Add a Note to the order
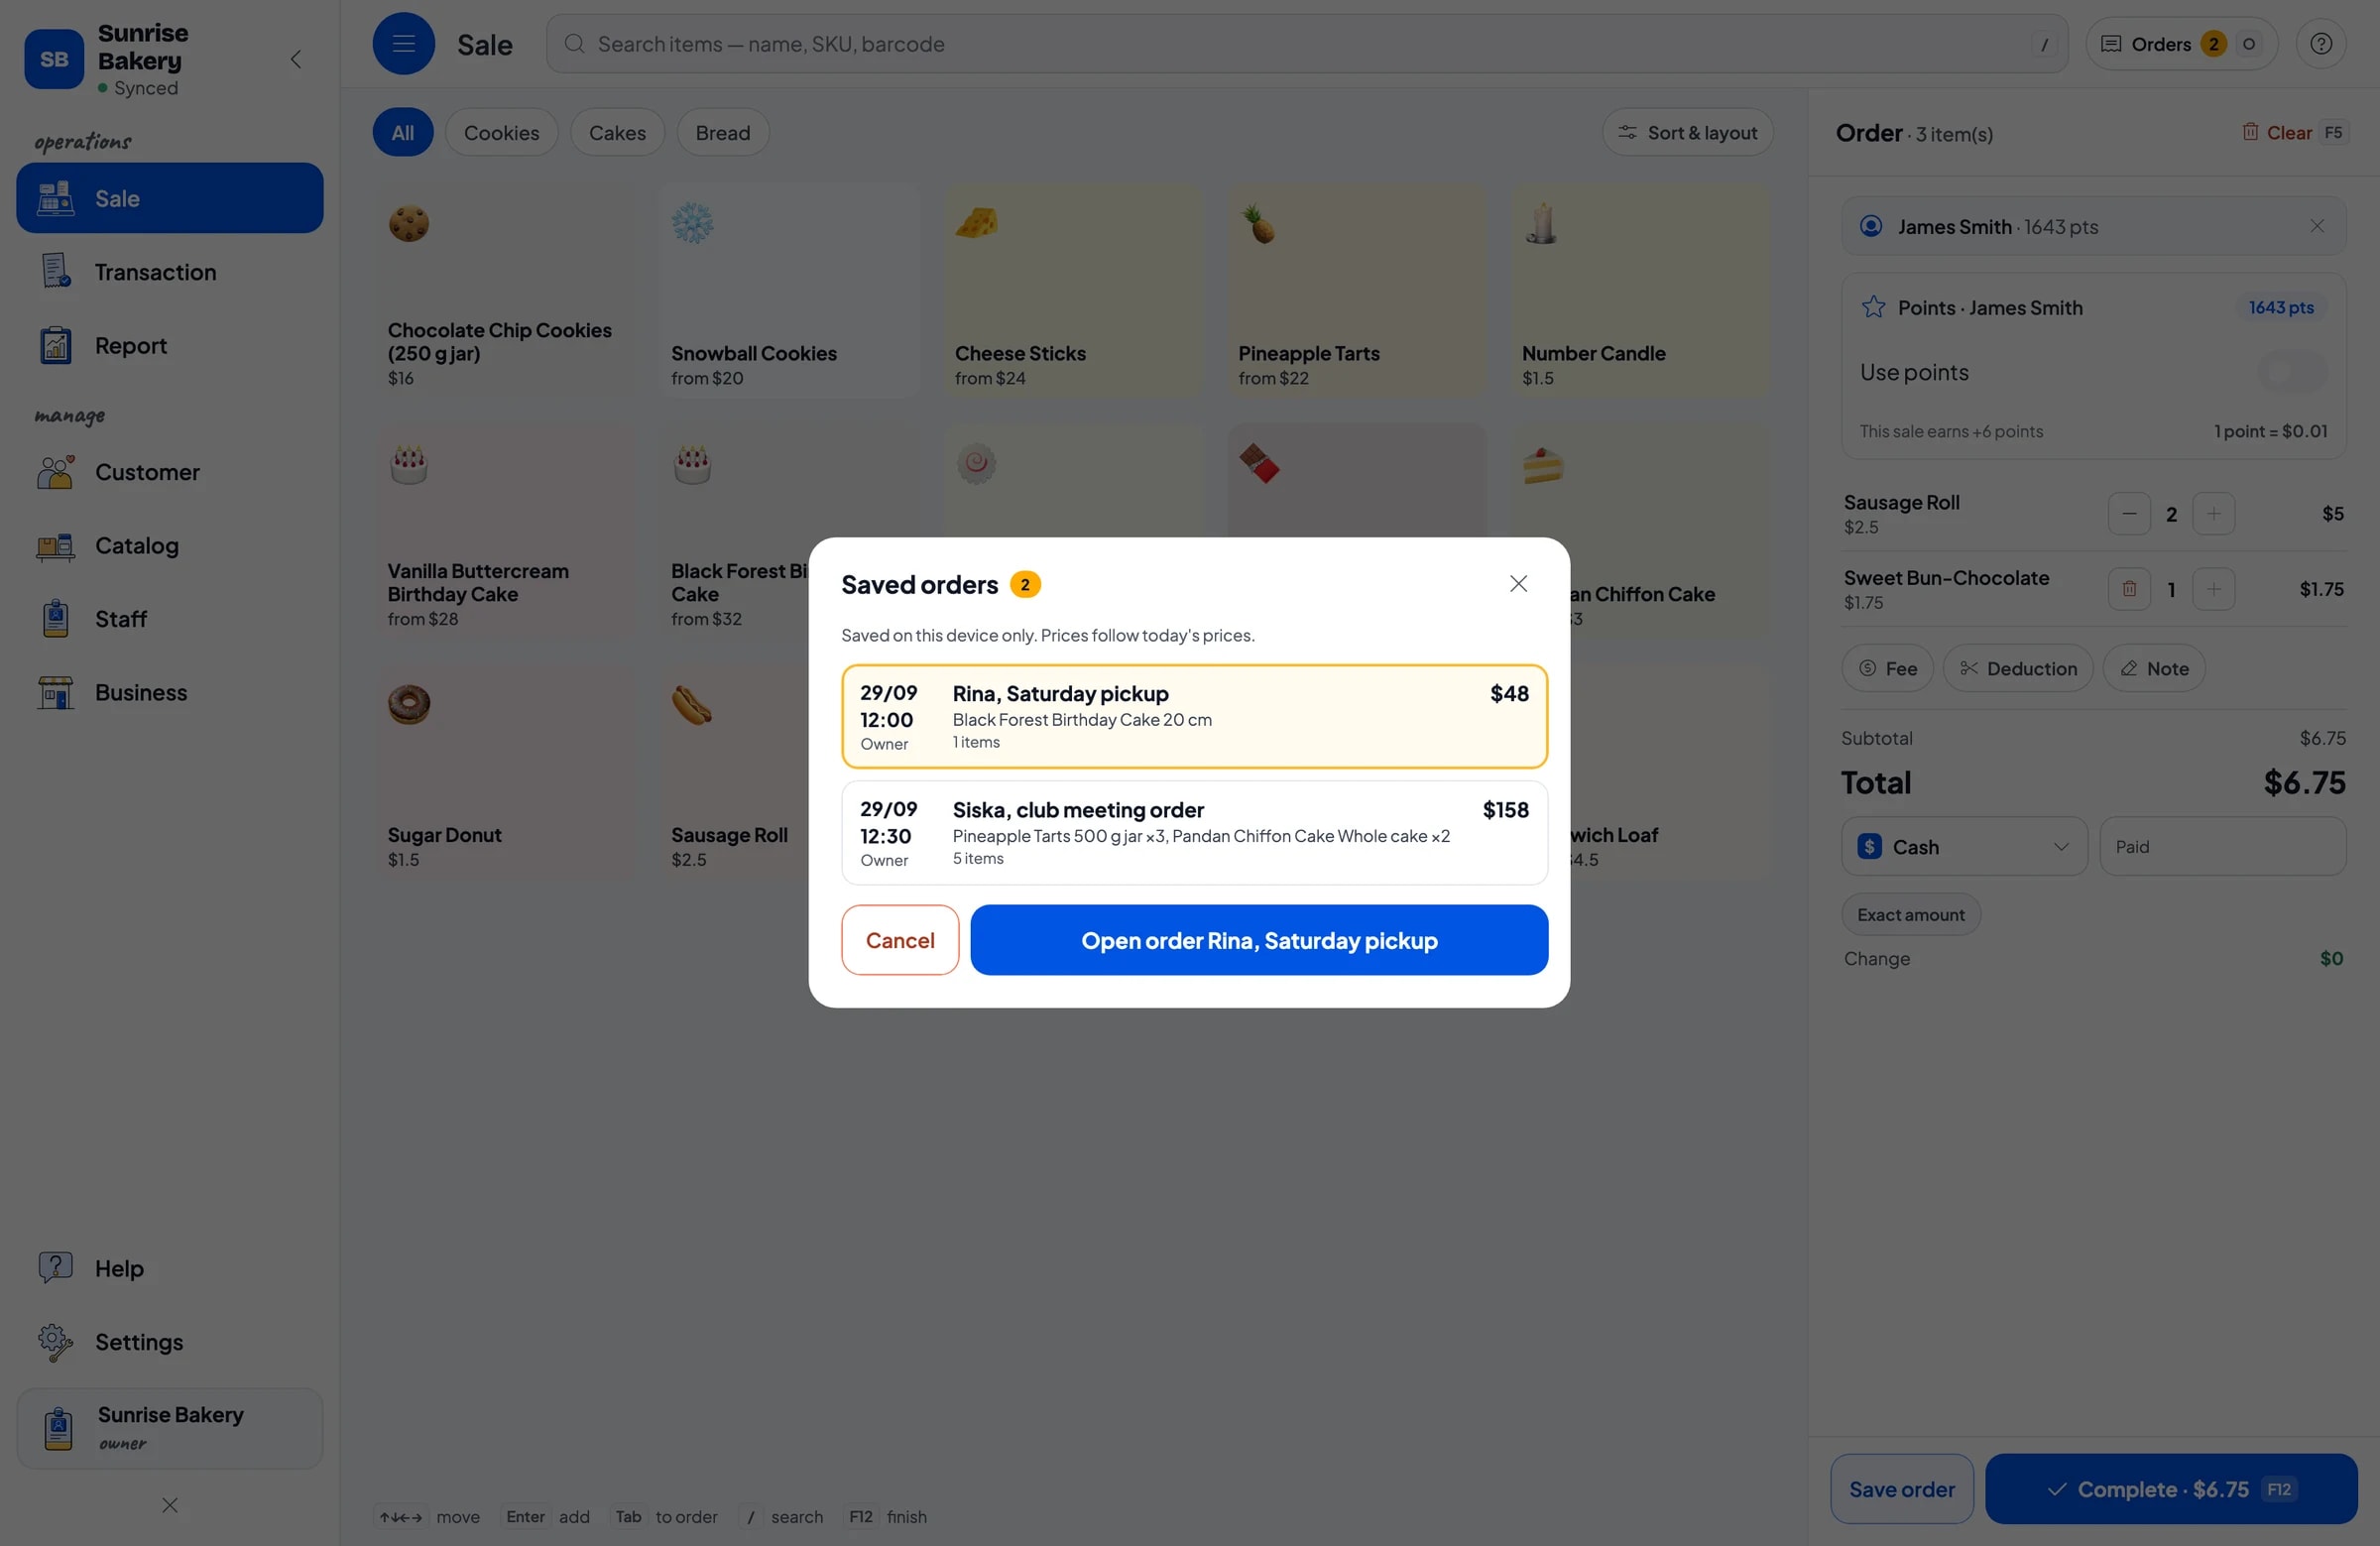 [2153, 668]
